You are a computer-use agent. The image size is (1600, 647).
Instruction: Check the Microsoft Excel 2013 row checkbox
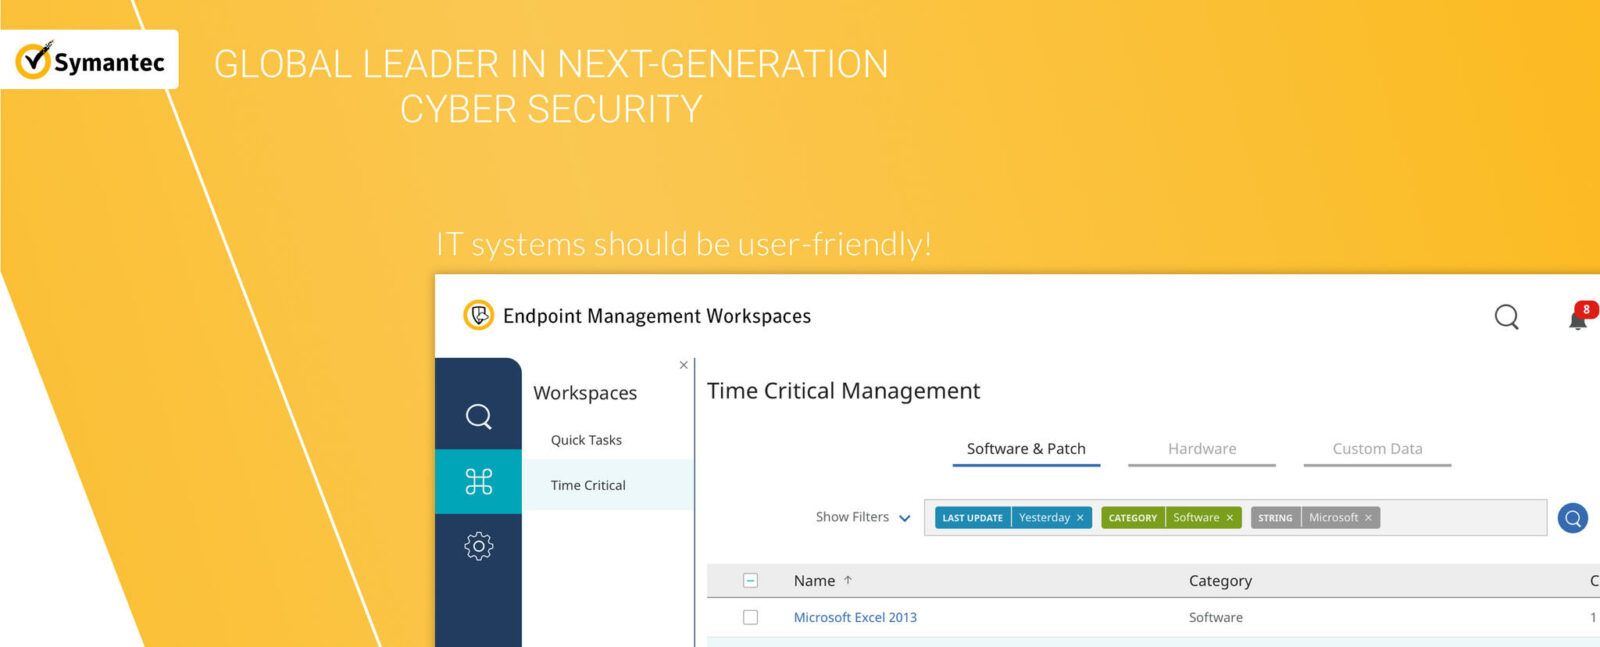coord(750,618)
